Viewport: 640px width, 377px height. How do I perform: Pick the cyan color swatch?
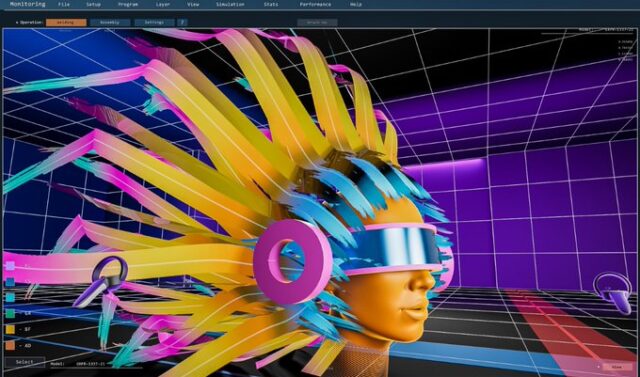pyautogui.click(x=10, y=298)
